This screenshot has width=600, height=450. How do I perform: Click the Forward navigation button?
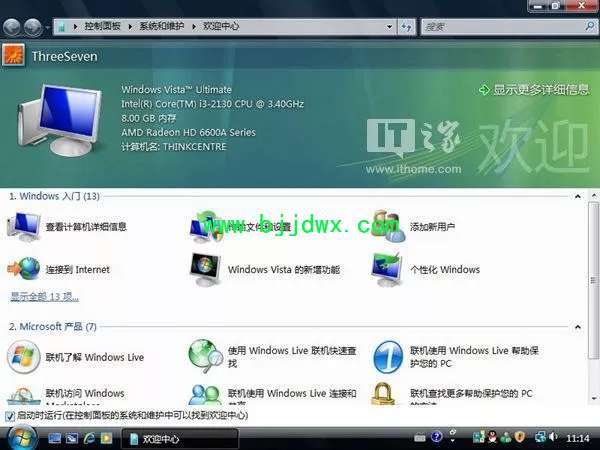(33, 27)
